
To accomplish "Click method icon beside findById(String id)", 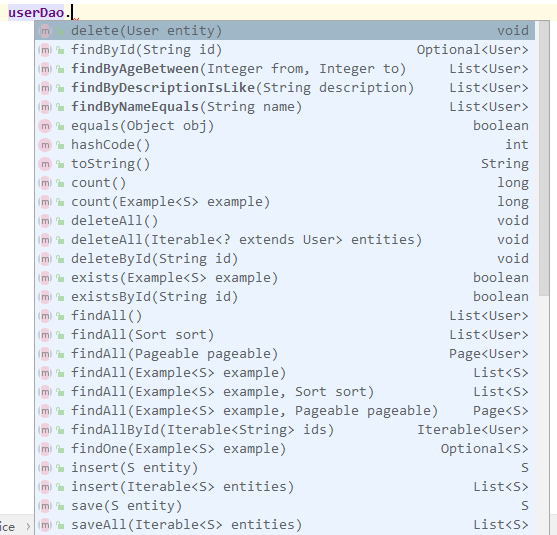I will [45, 50].
